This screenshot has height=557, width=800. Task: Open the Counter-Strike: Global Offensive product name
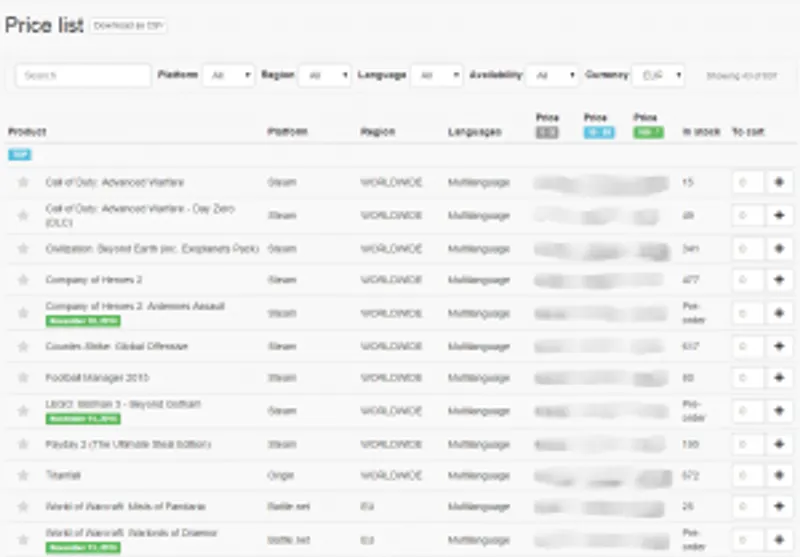click(117, 346)
